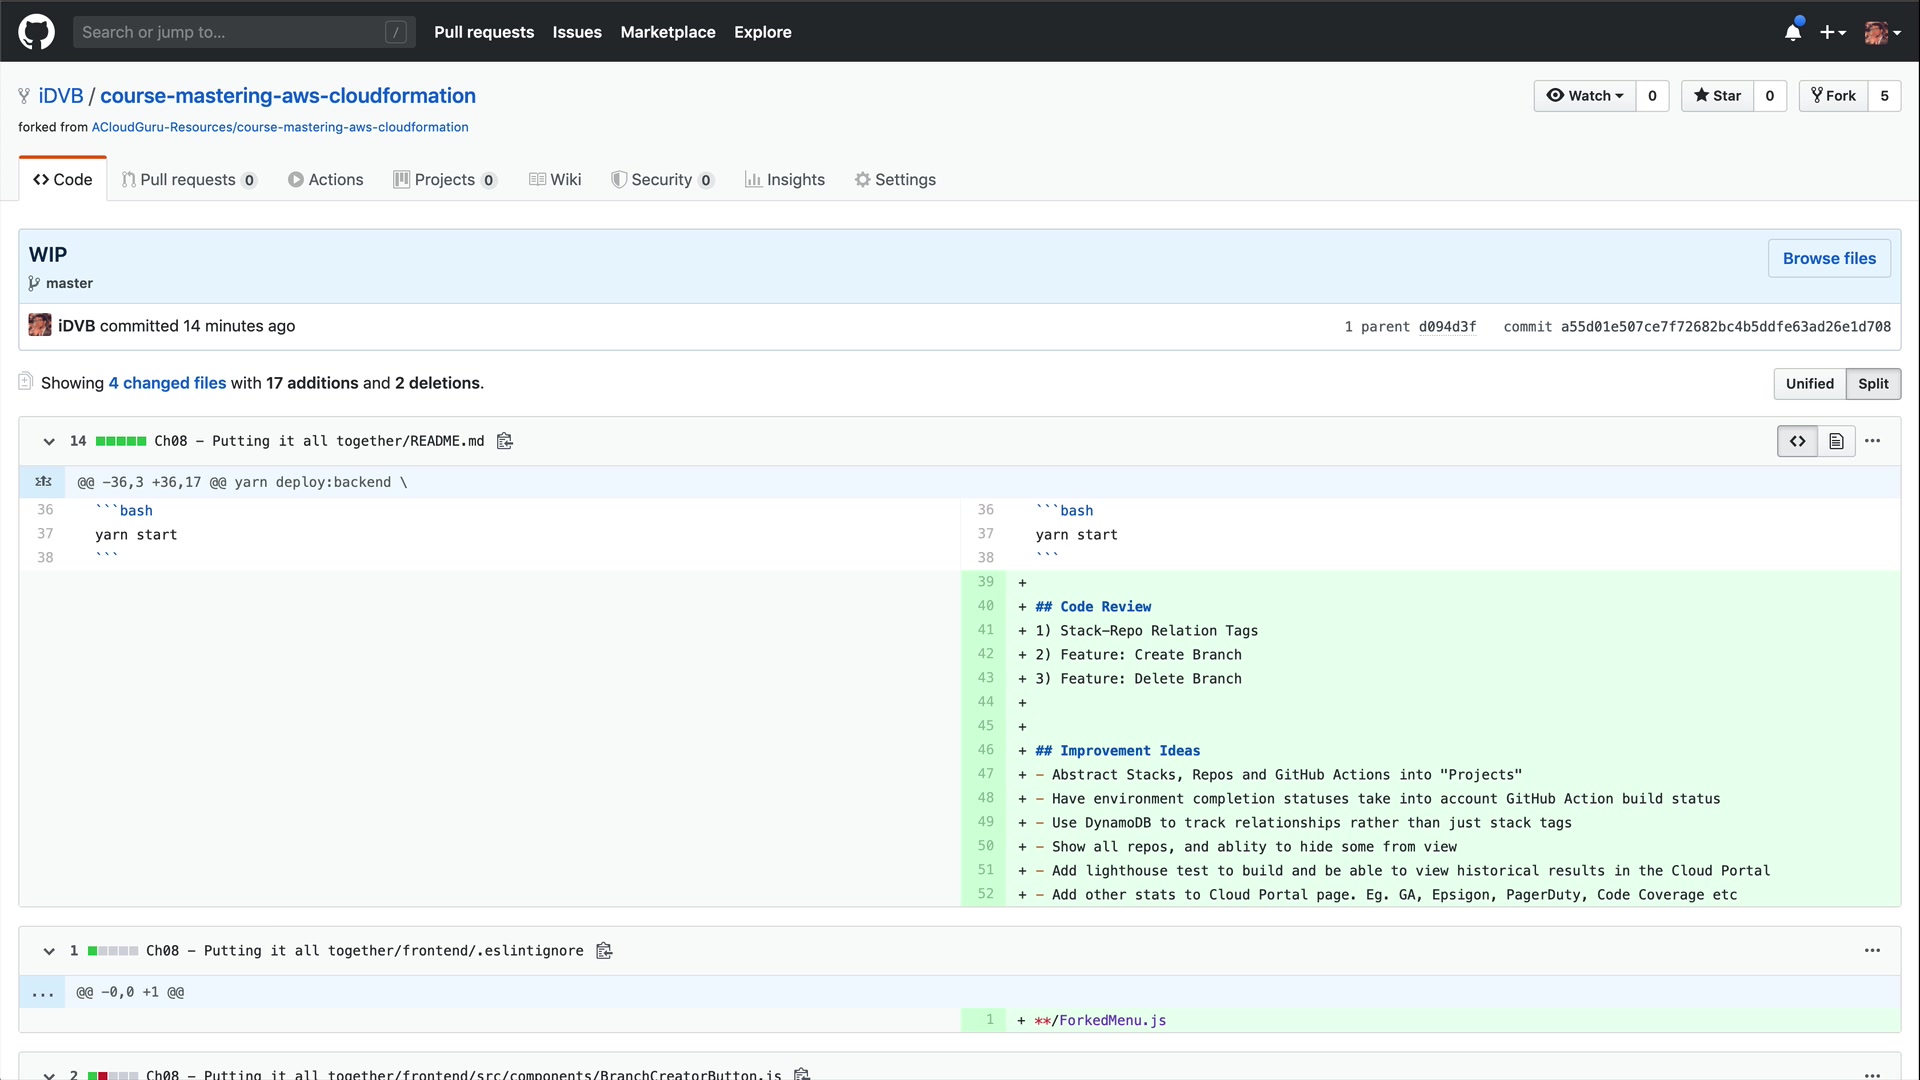Viewport: 1920px width, 1080px height.
Task: Display the rich diff for README.md
Action: (1836, 441)
